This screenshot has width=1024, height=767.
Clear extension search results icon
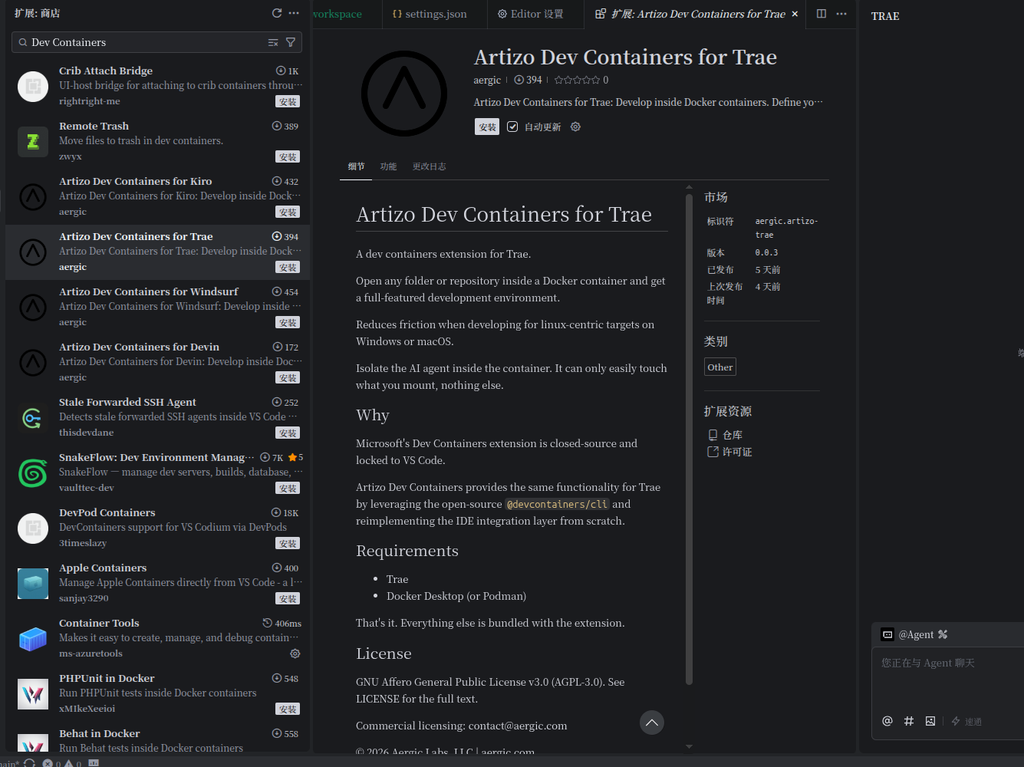point(273,42)
